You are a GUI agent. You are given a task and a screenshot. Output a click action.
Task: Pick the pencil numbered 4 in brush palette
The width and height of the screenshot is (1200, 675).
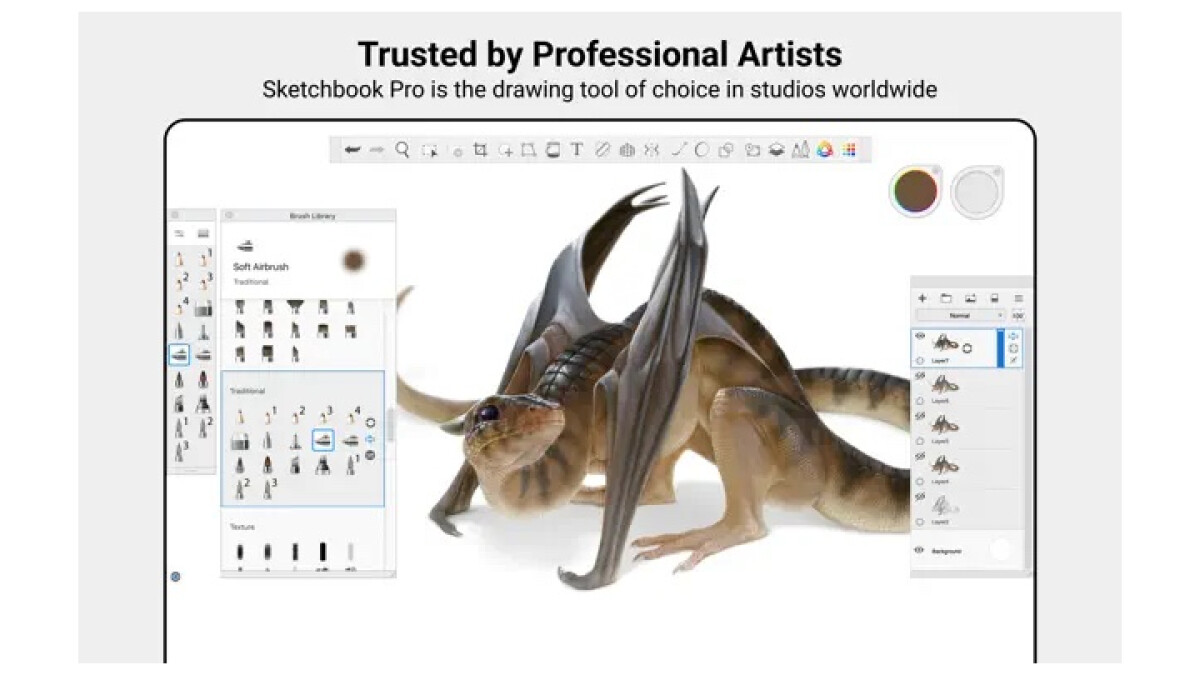[181, 307]
